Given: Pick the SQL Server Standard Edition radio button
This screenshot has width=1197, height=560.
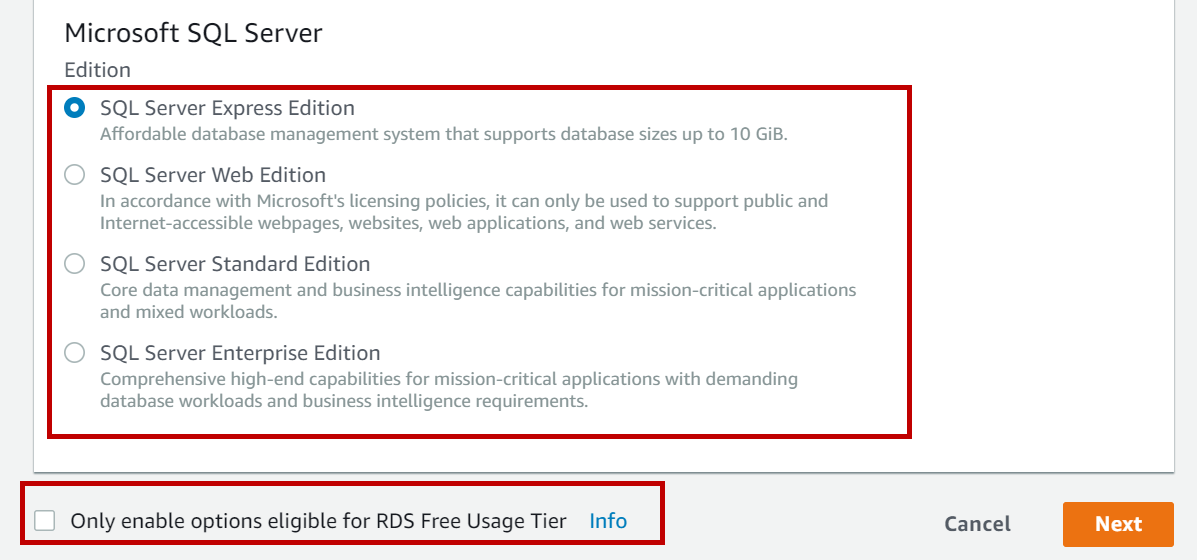Looking at the screenshot, I should 75,264.
